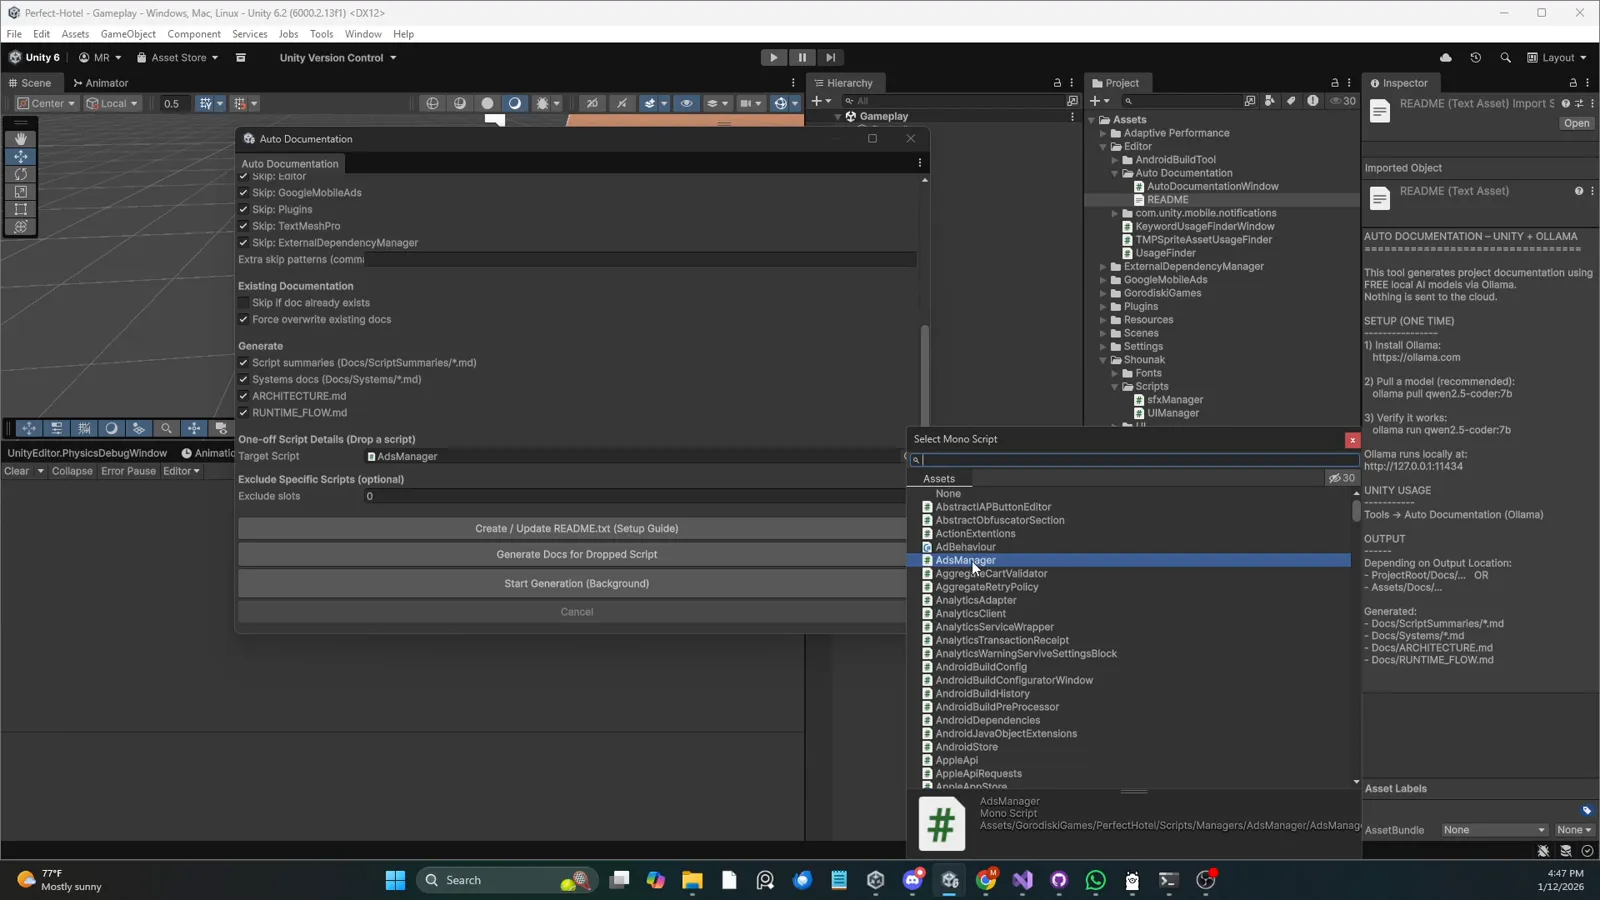Collapse the Auto Documentation folder in Project
This screenshot has width=1600, height=900.
pos(1115,173)
